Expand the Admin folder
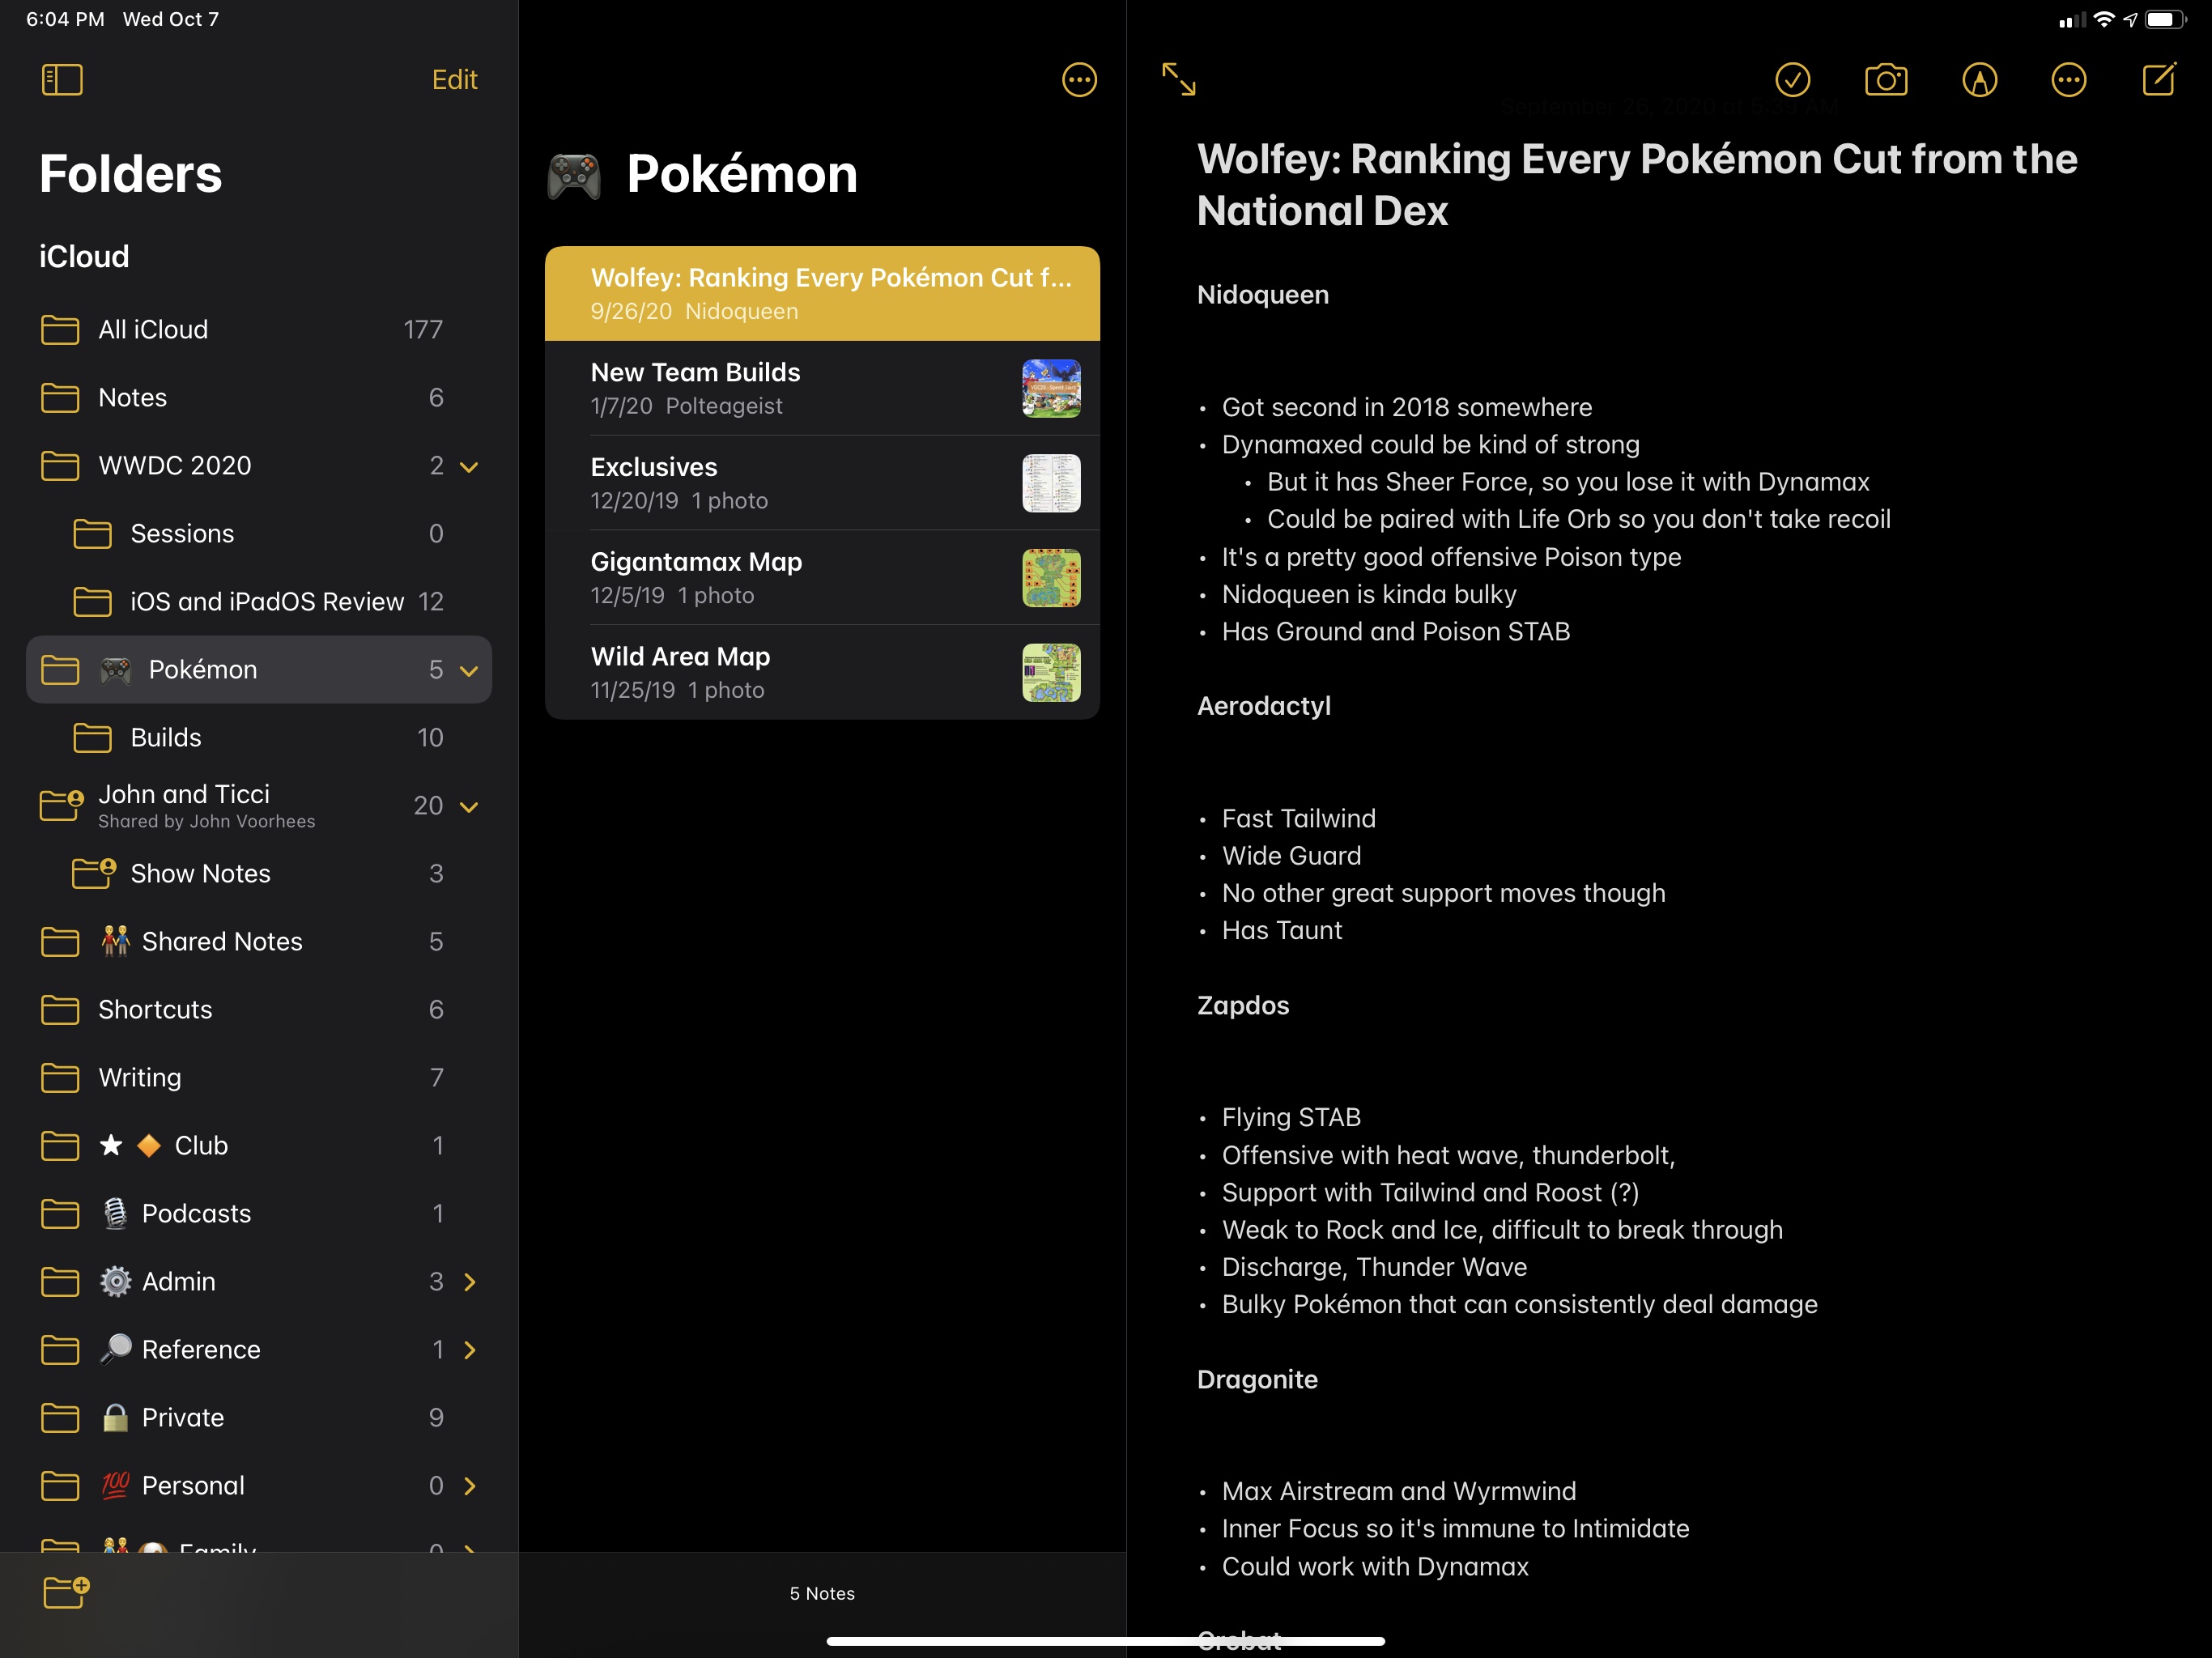This screenshot has height=1658, width=2212. pyautogui.click(x=470, y=1282)
